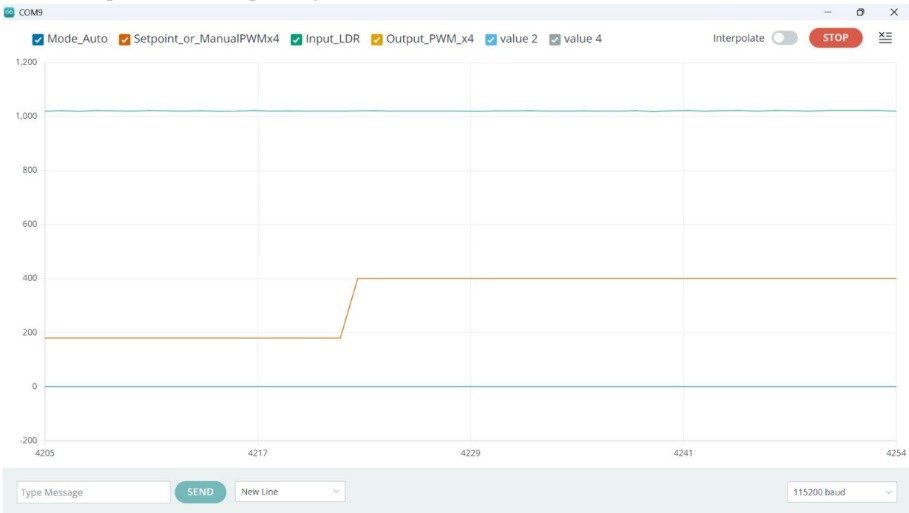The image size is (909, 513).
Task: Click the New Line dropdown chevron arrow
Action: tap(336, 492)
